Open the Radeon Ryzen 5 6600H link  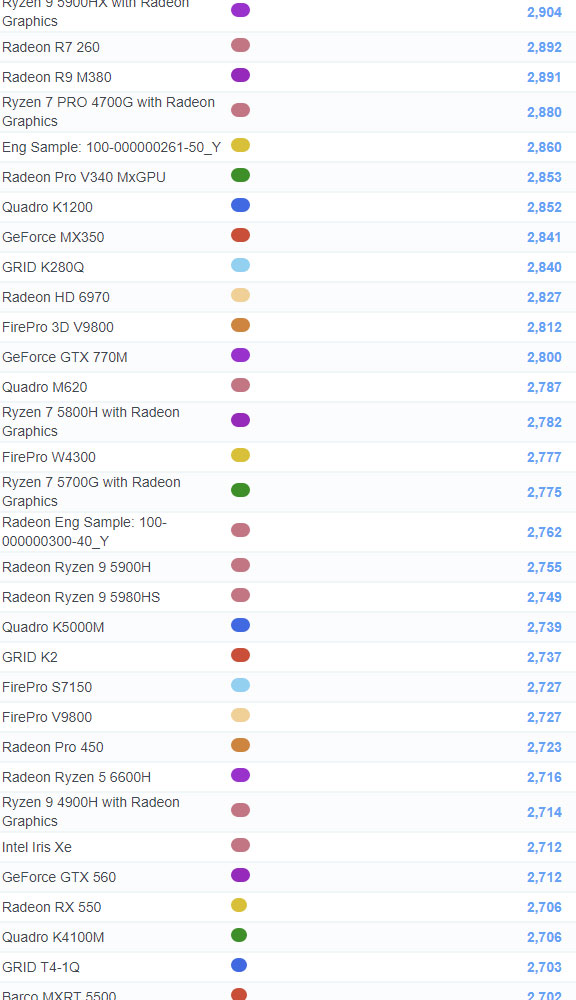(77, 777)
